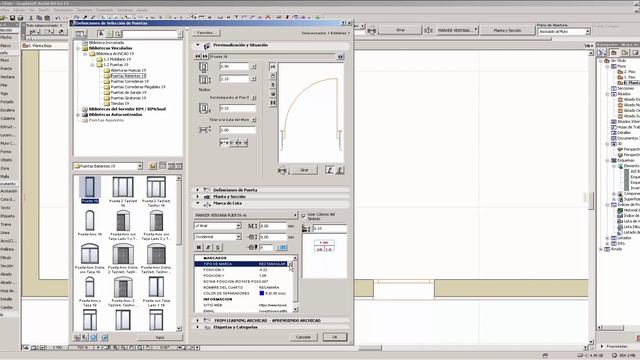Image resolution: width=640 pixels, height=360 pixels.
Task: Click the previous-object arrow beside Puerta 19 field
Action: coord(198,56)
